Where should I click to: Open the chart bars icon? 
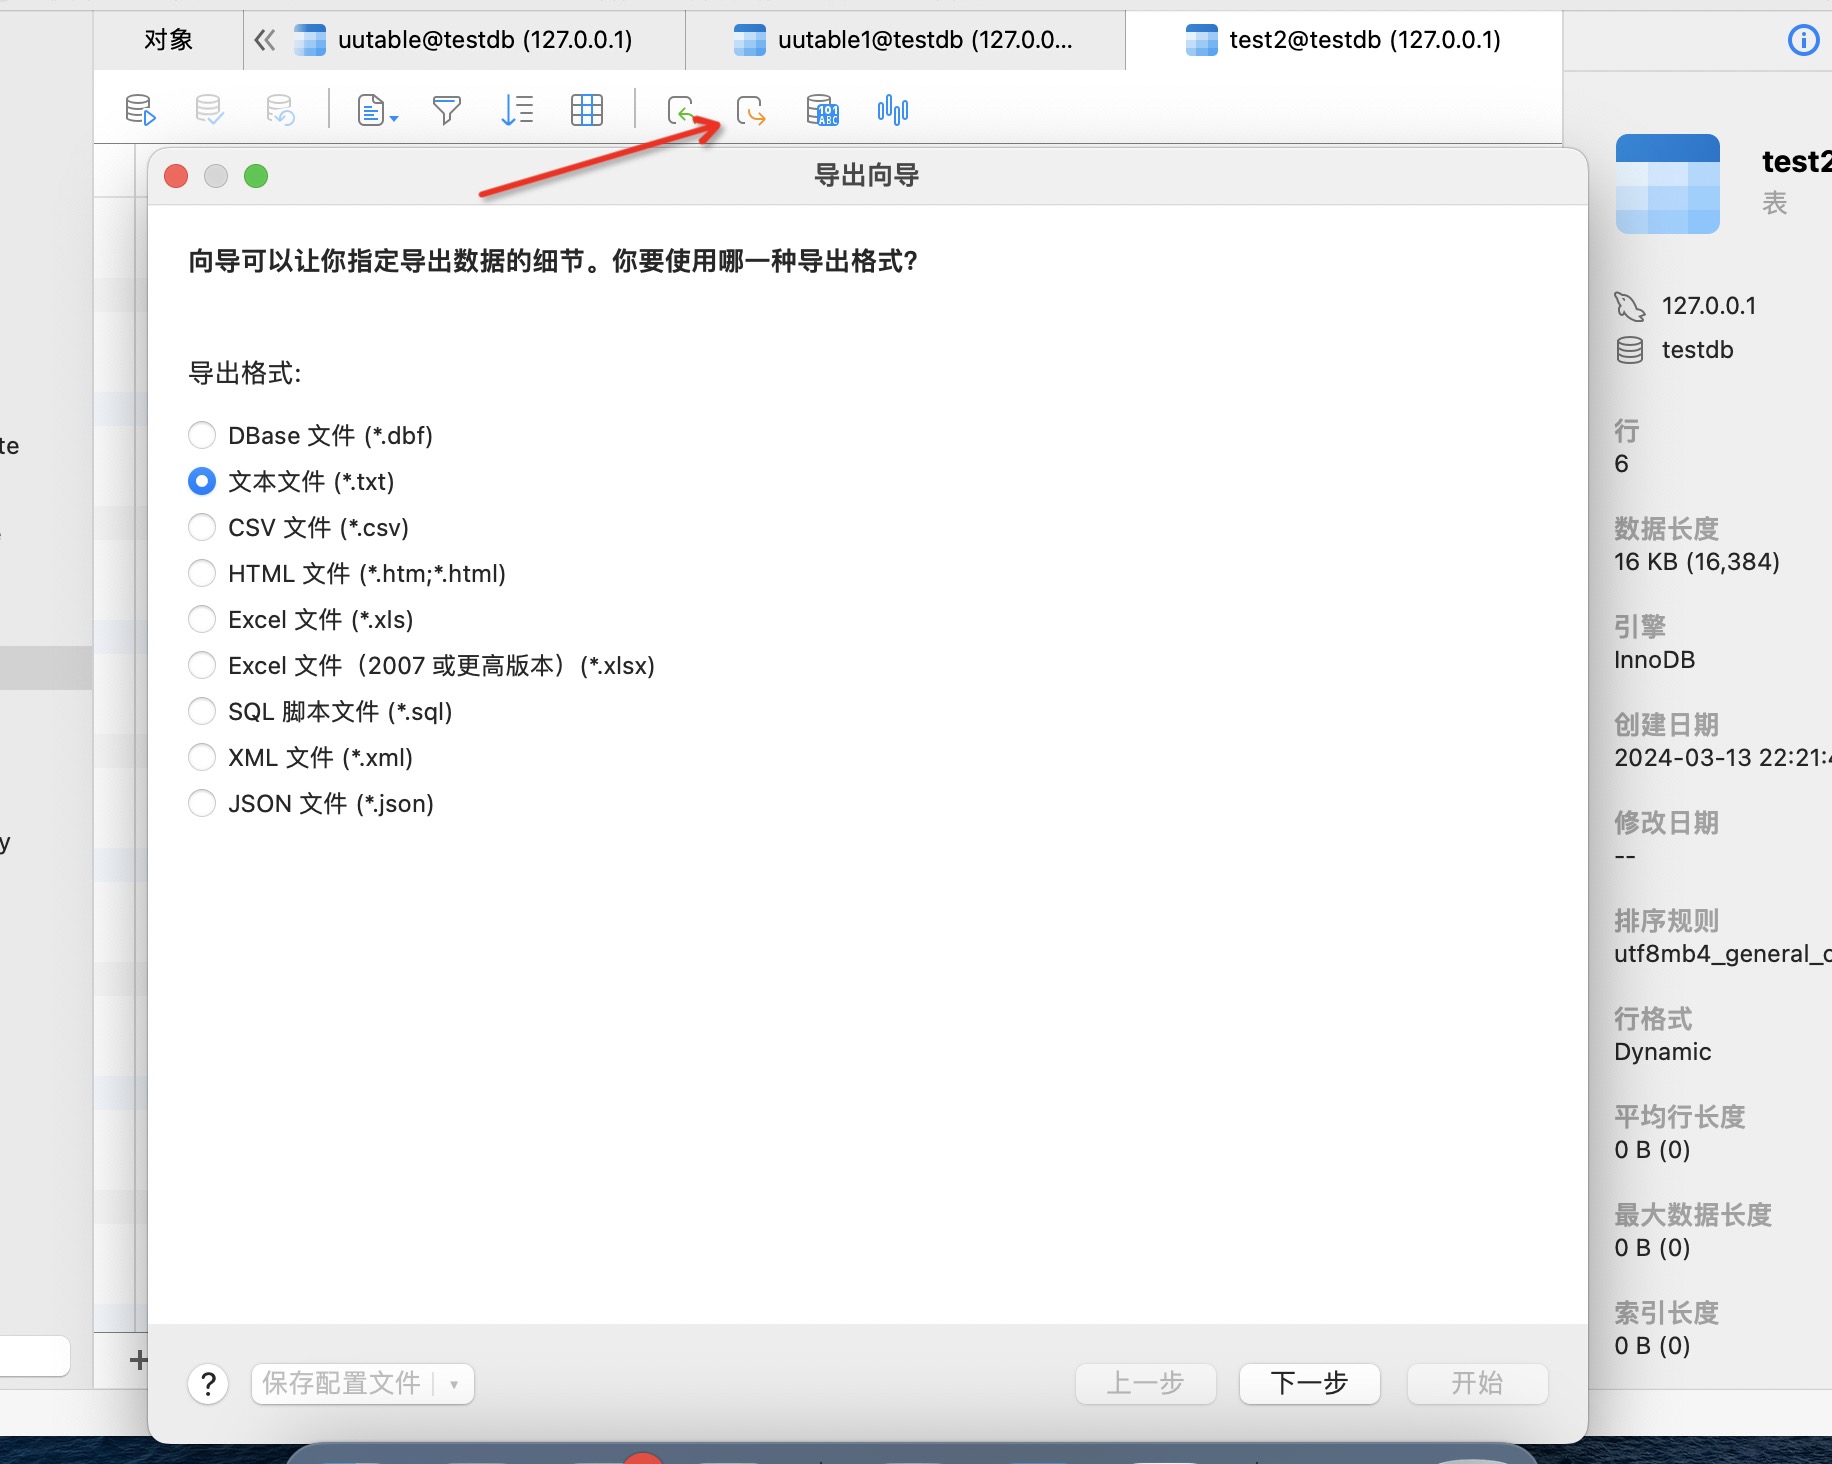click(892, 110)
